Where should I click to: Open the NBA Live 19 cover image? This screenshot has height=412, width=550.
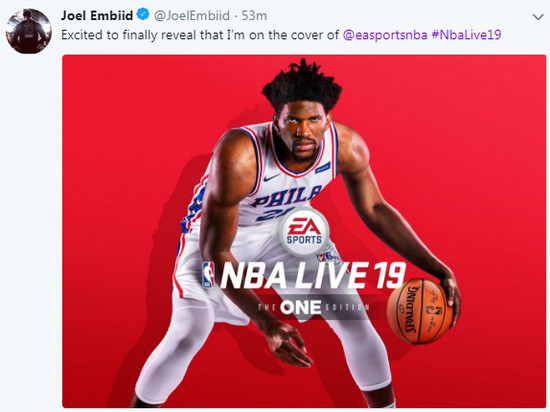point(304,231)
